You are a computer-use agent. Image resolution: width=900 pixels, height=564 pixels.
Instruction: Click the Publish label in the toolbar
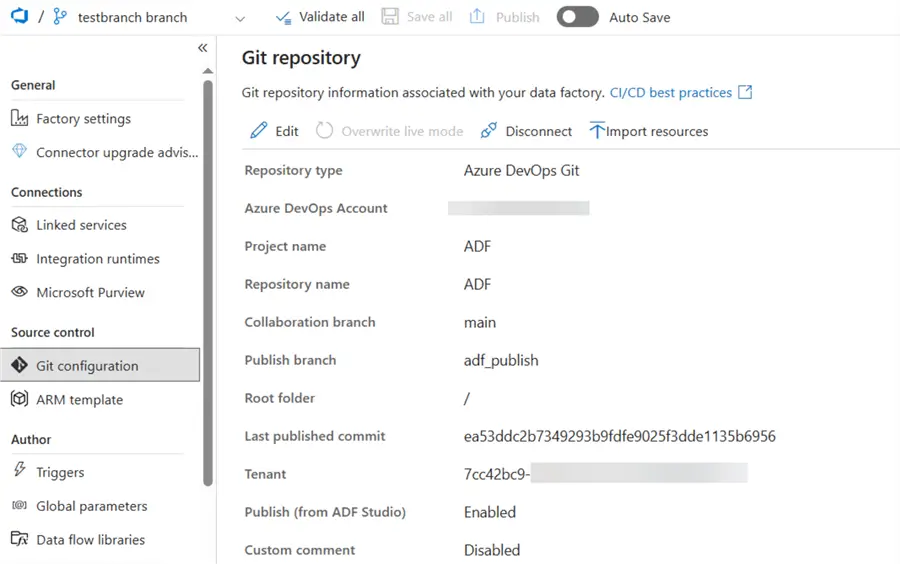[x=518, y=17]
